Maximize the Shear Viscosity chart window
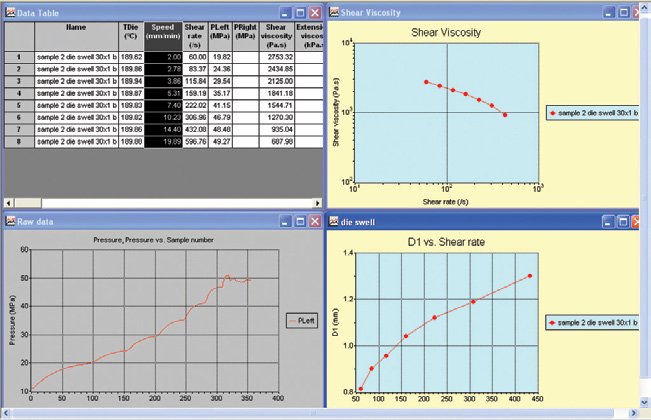 624,11
